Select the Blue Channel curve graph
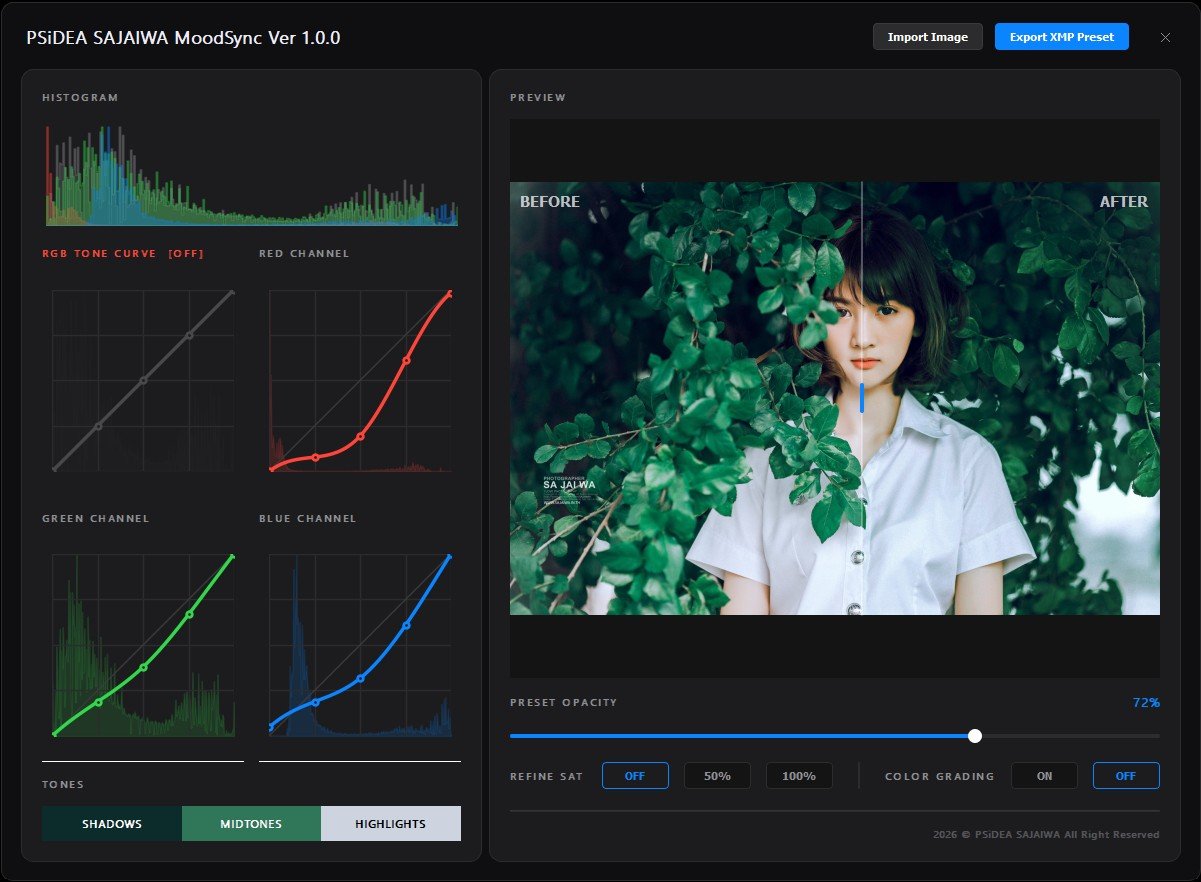 (x=360, y=645)
